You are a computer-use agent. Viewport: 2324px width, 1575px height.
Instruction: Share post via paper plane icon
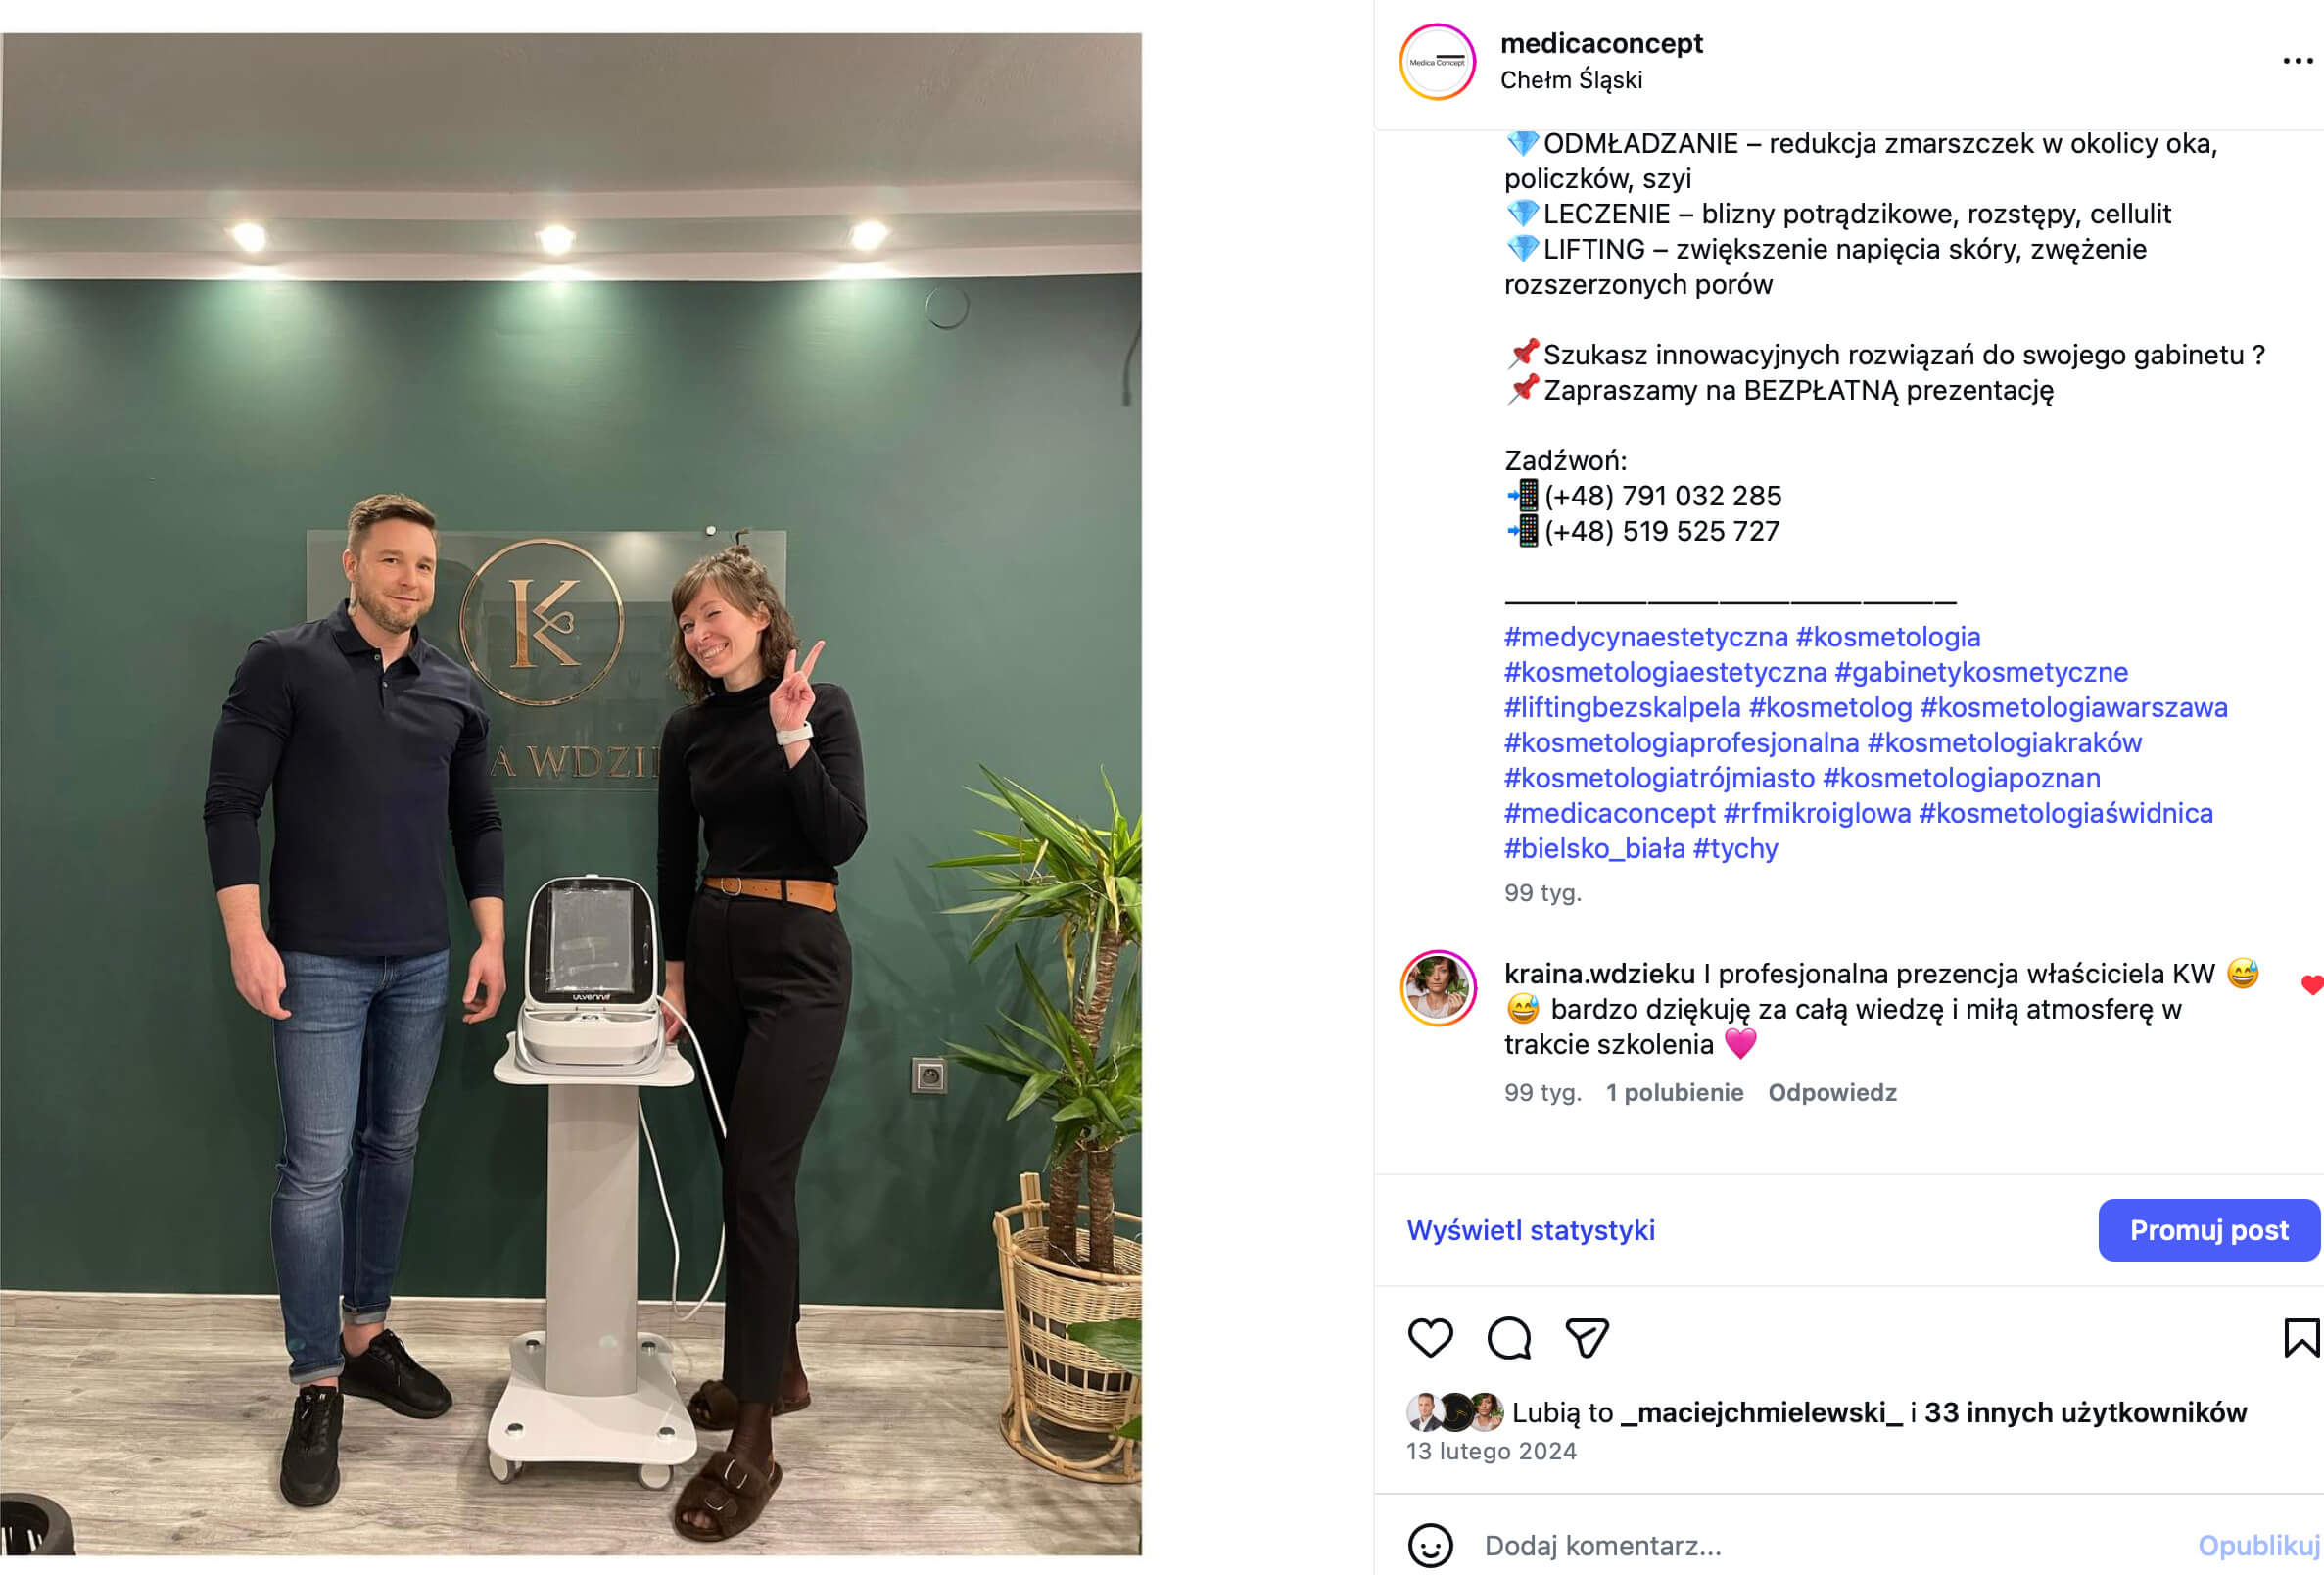click(1587, 1338)
